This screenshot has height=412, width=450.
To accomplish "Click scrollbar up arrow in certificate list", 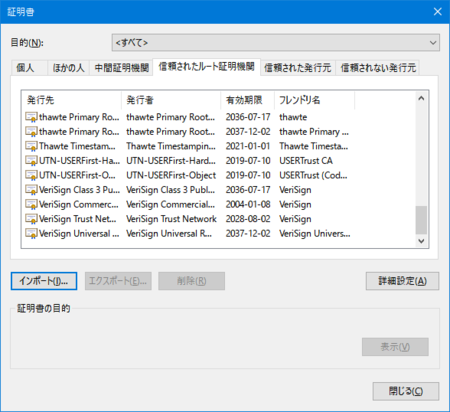I will coord(421,98).
